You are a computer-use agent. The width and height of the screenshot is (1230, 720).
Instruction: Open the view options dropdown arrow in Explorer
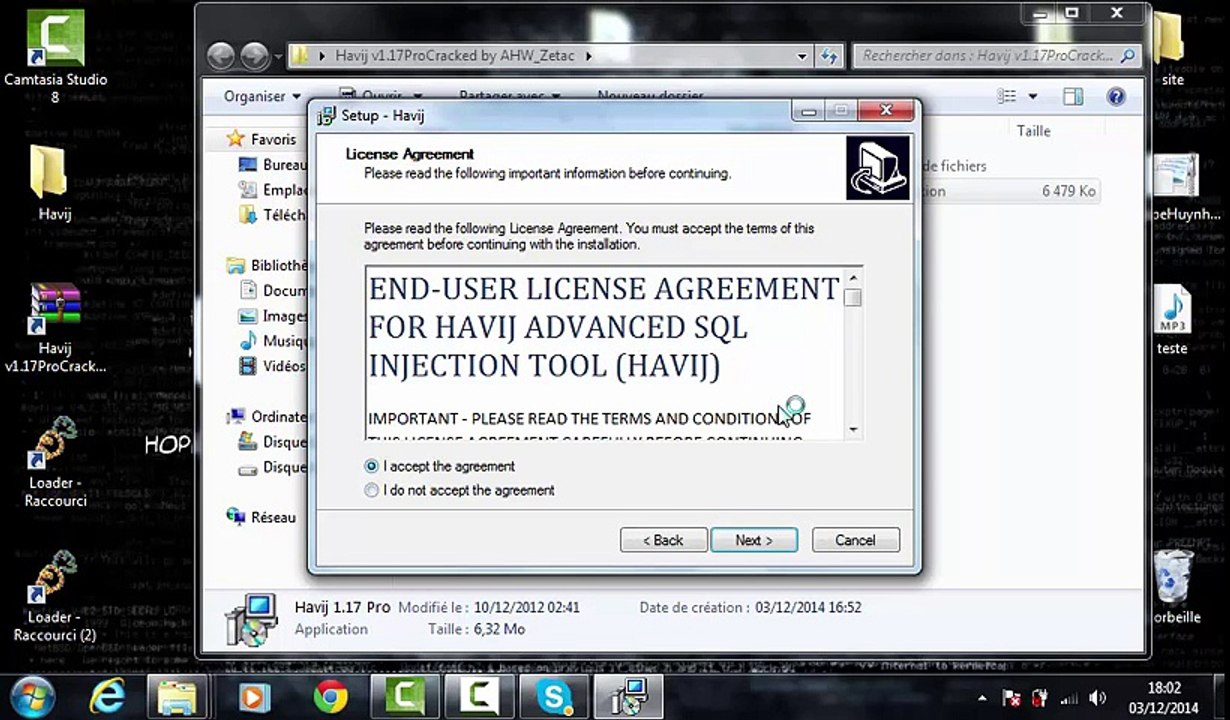1033,97
